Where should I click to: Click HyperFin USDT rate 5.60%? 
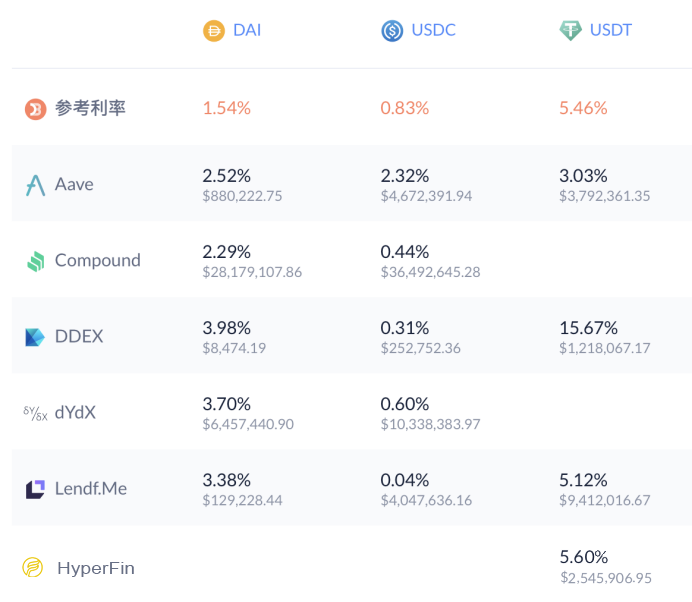(583, 557)
